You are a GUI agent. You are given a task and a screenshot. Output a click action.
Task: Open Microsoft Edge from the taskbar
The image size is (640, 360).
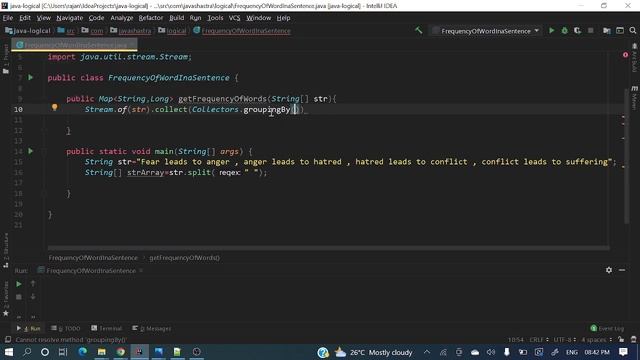pos(82,352)
